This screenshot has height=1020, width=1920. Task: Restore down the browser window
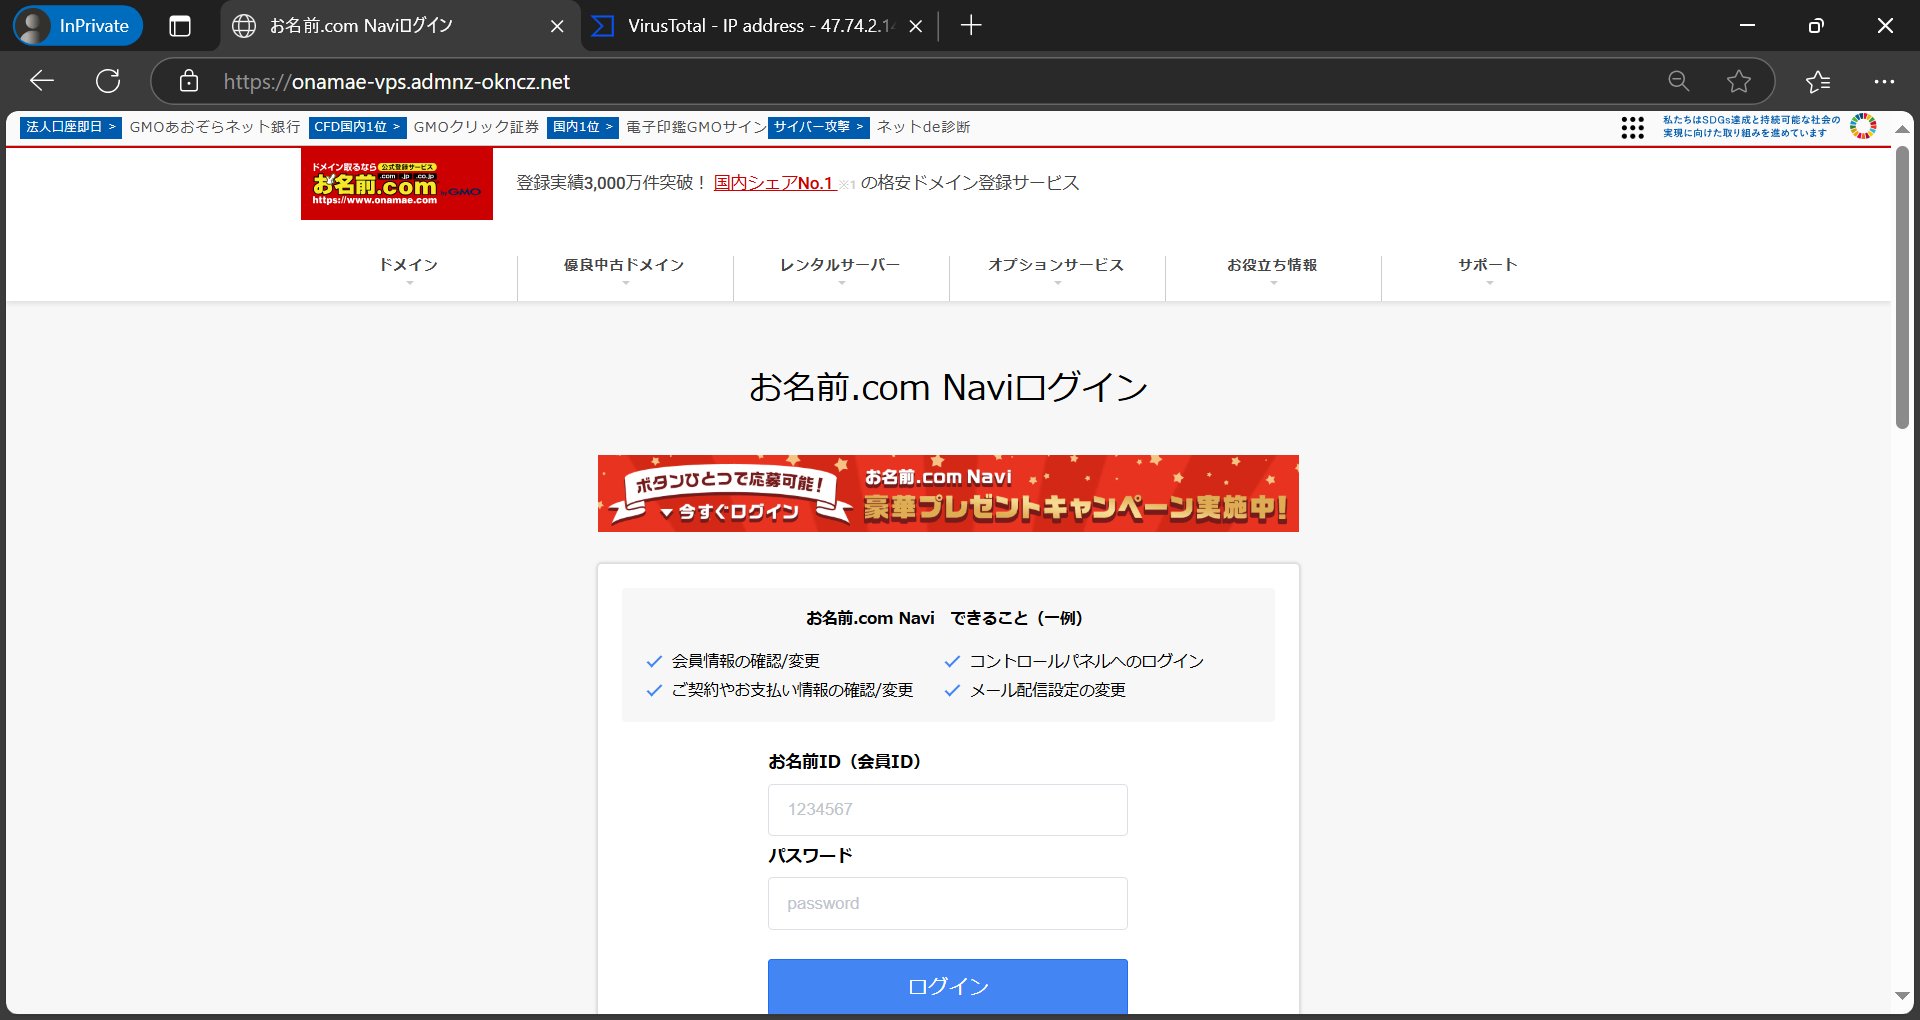point(1816,26)
